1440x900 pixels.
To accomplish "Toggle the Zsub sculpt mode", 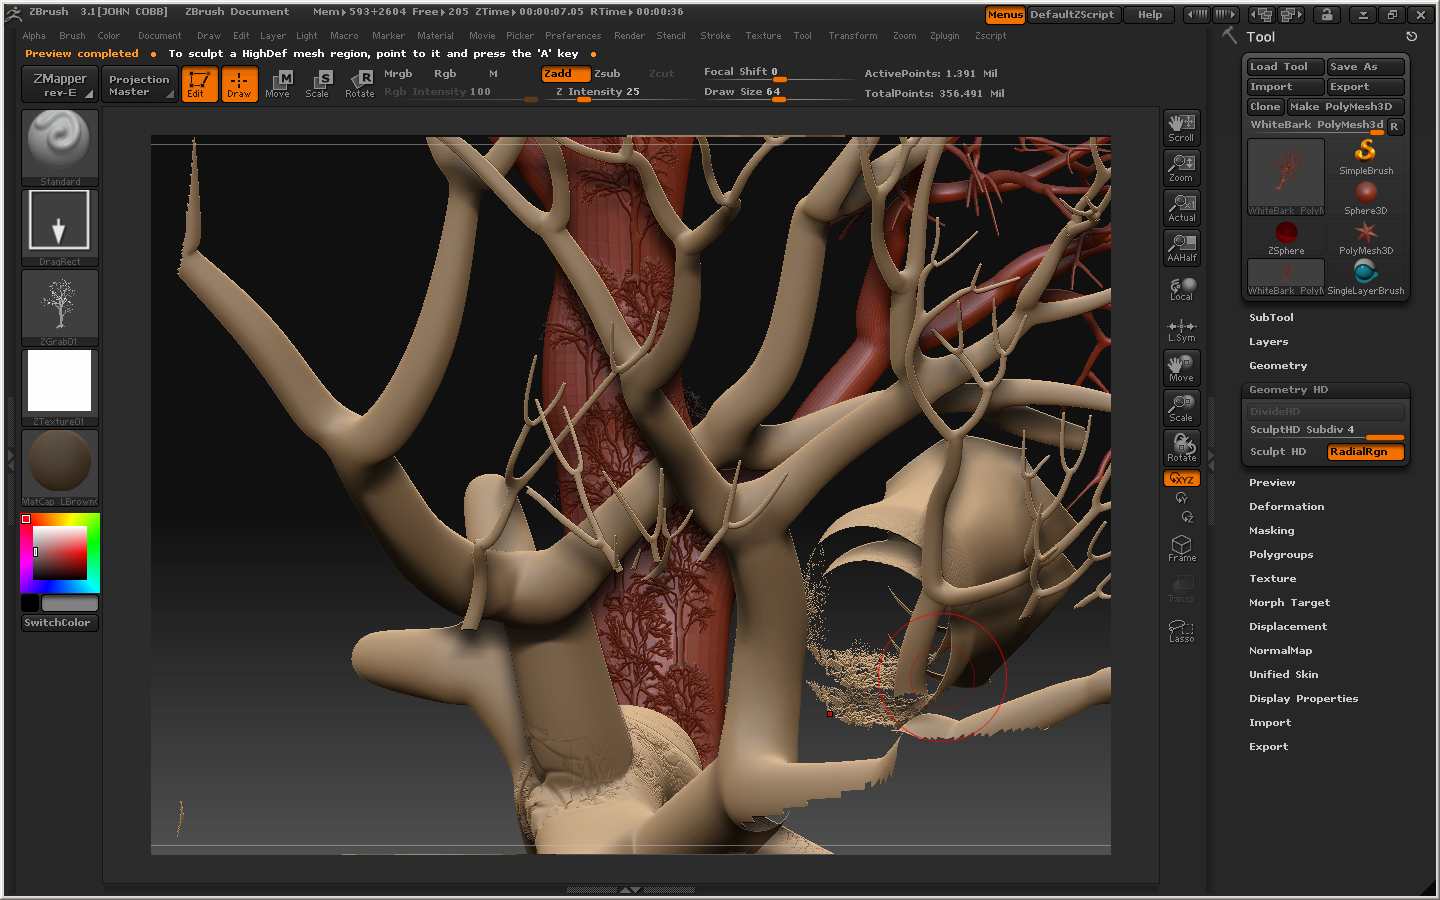I will point(607,73).
